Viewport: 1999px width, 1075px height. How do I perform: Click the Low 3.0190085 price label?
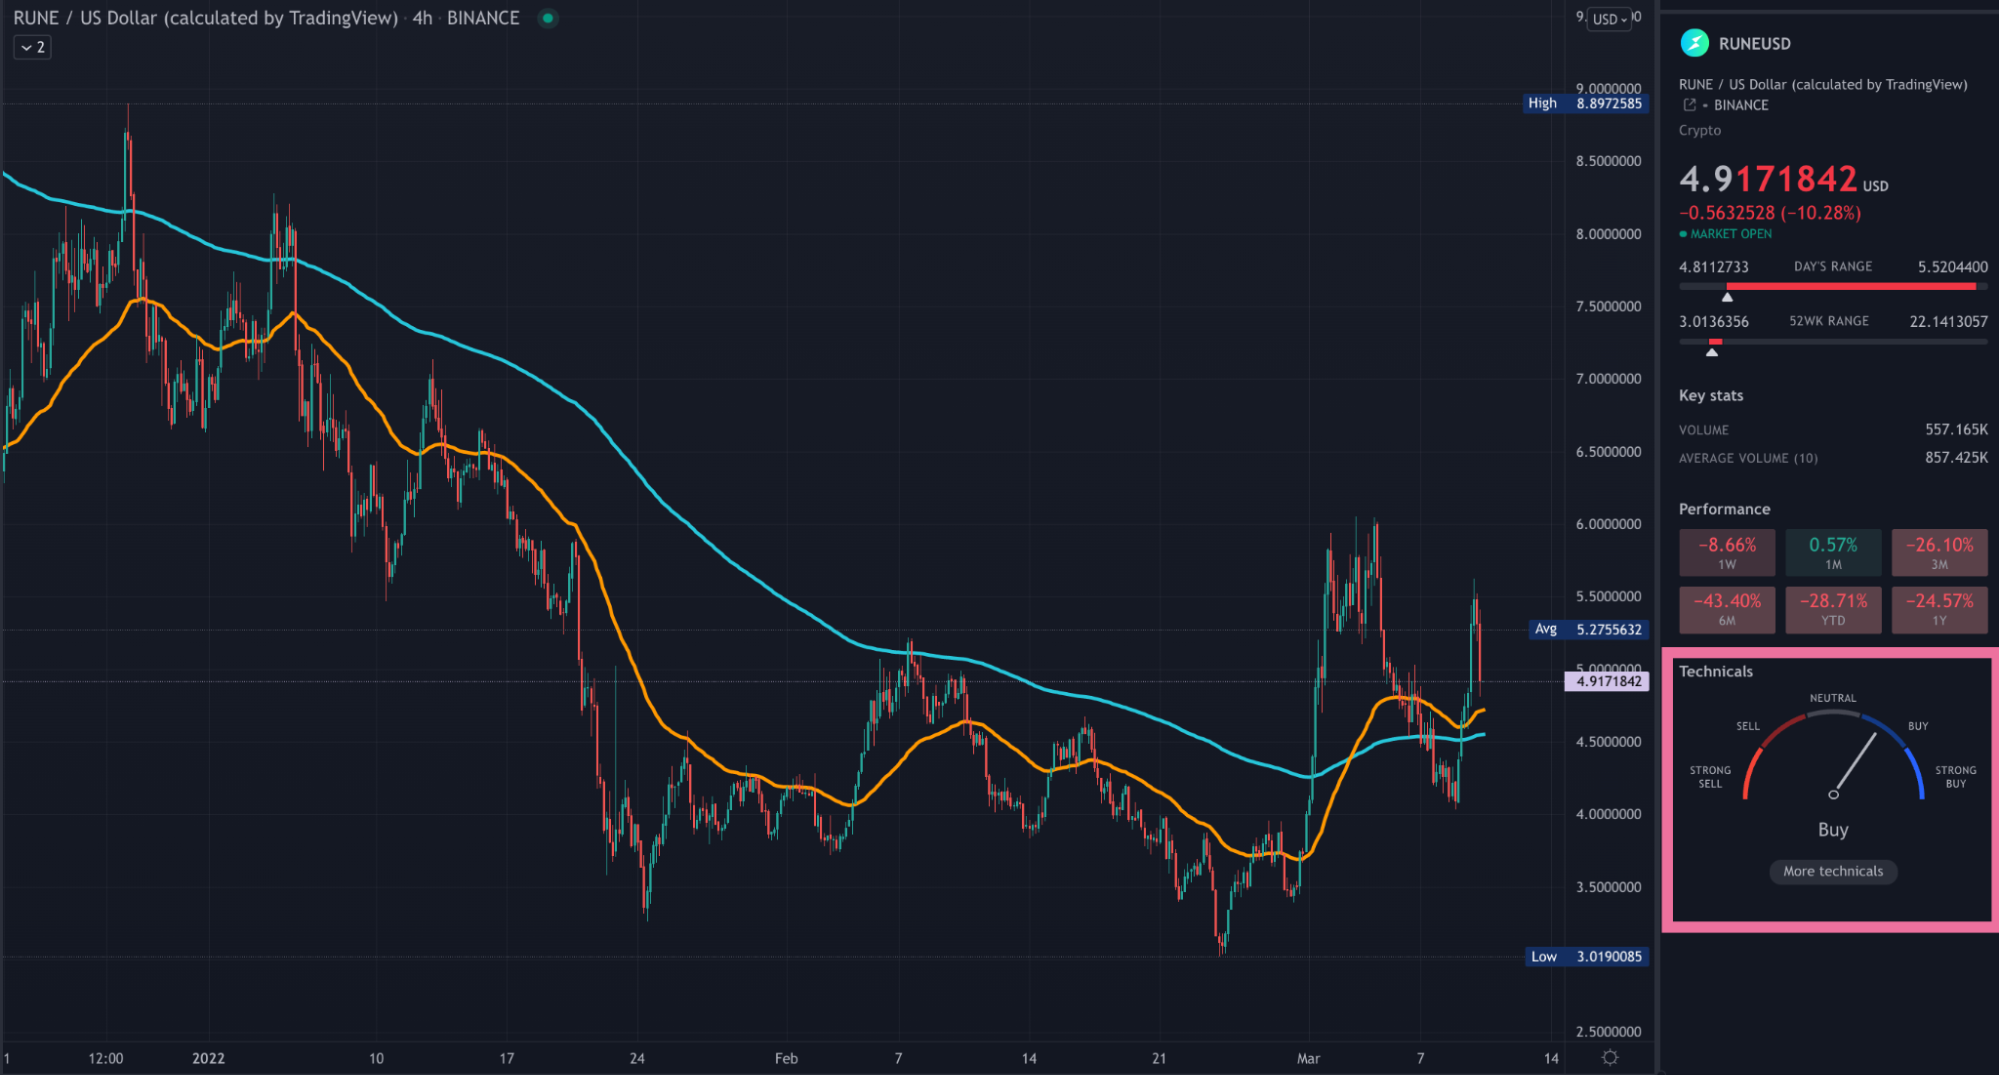[x=1586, y=956]
